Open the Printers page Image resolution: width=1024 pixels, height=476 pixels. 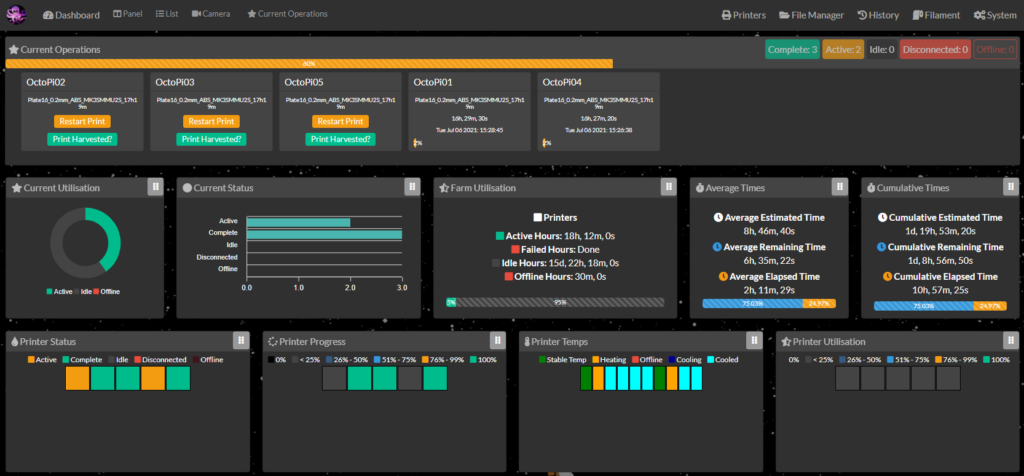pyautogui.click(x=744, y=15)
